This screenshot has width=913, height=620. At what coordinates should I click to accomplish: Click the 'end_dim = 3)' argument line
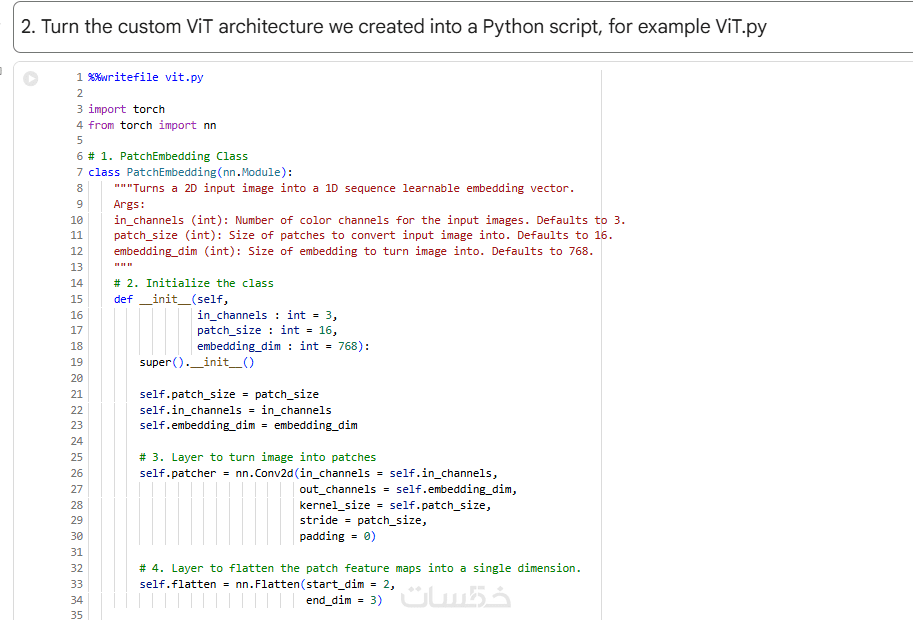[x=344, y=600]
